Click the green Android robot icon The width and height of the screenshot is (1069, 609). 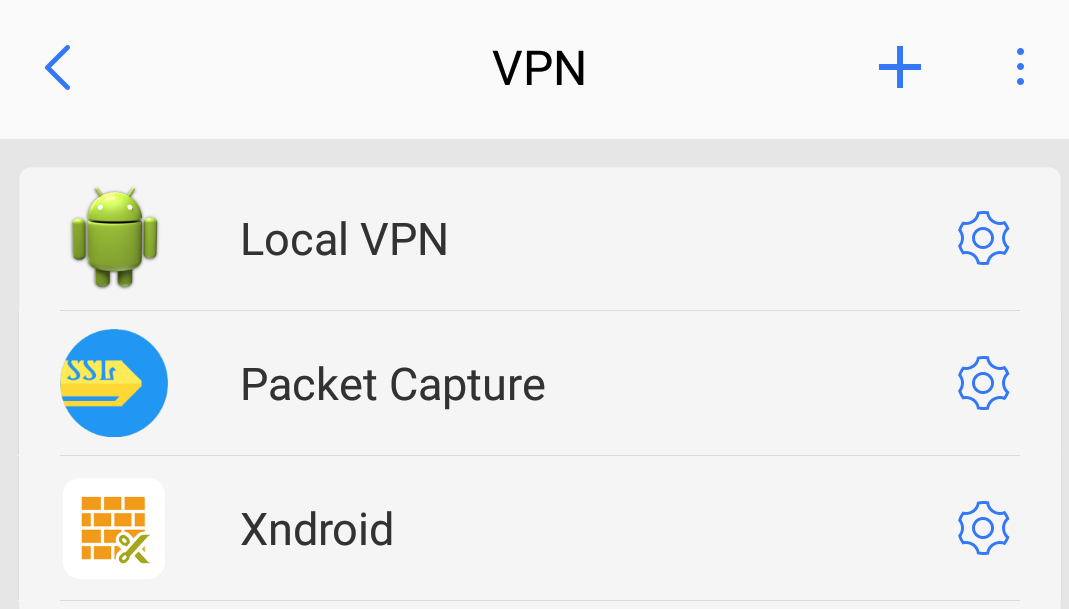113,238
